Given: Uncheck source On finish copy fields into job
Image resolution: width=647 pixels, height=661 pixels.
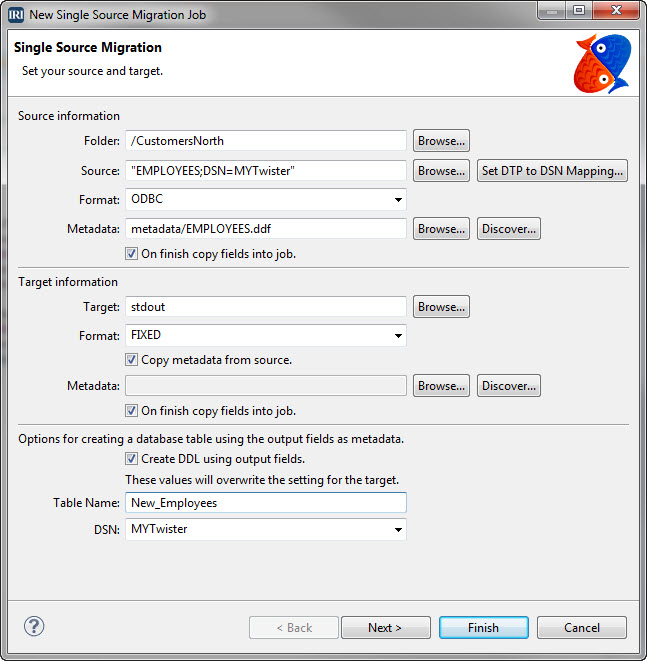Looking at the screenshot, I should click(131, 254).
